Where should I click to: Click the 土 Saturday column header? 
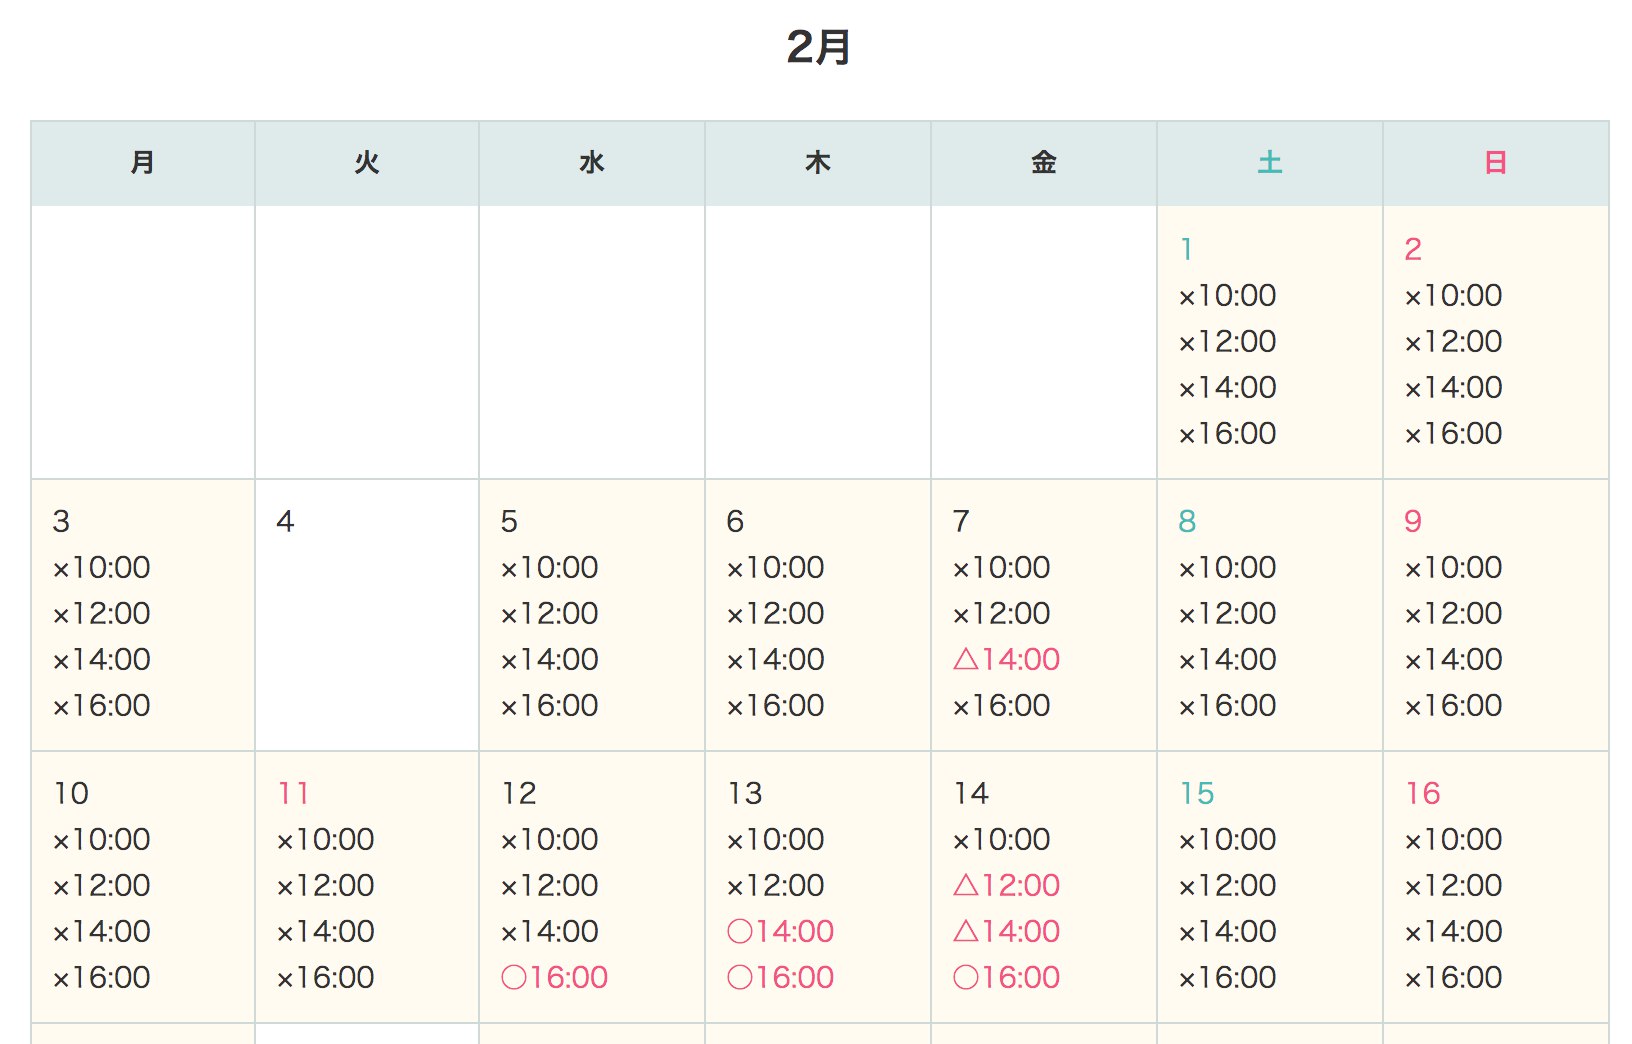coord(1269,163)
